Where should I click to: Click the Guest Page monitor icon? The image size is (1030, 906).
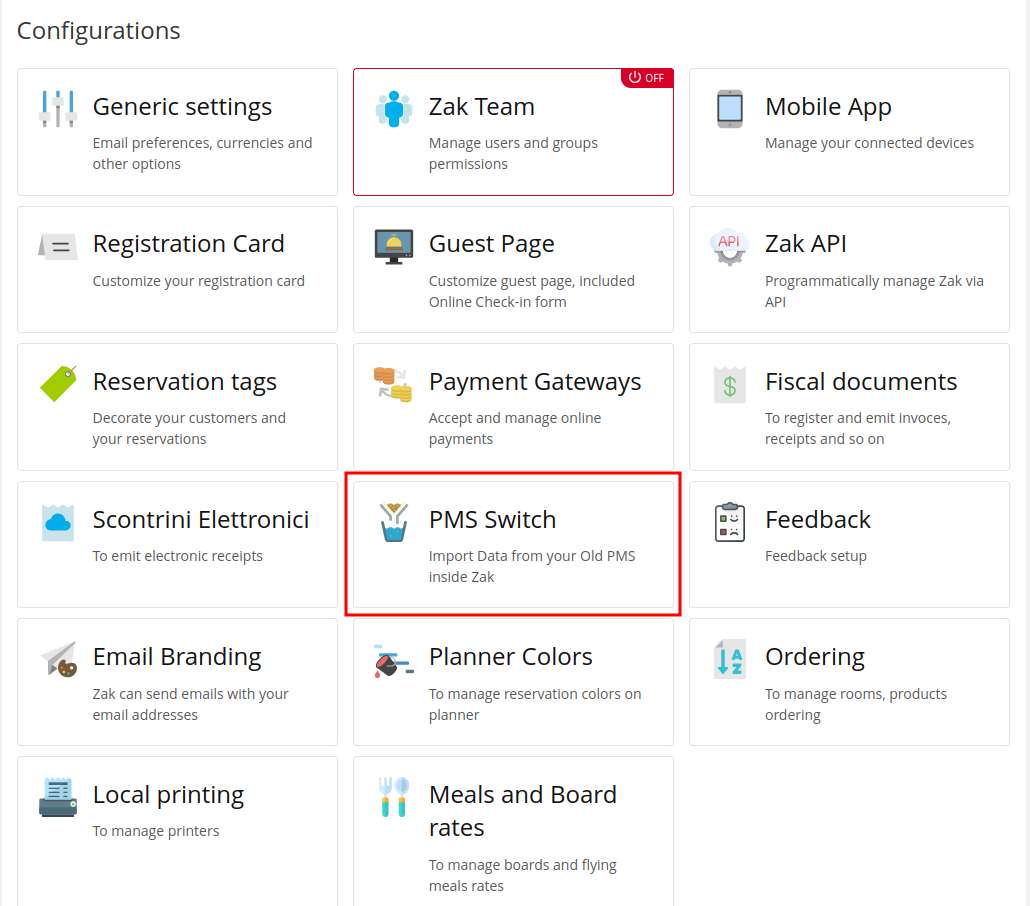click(394, 246)
